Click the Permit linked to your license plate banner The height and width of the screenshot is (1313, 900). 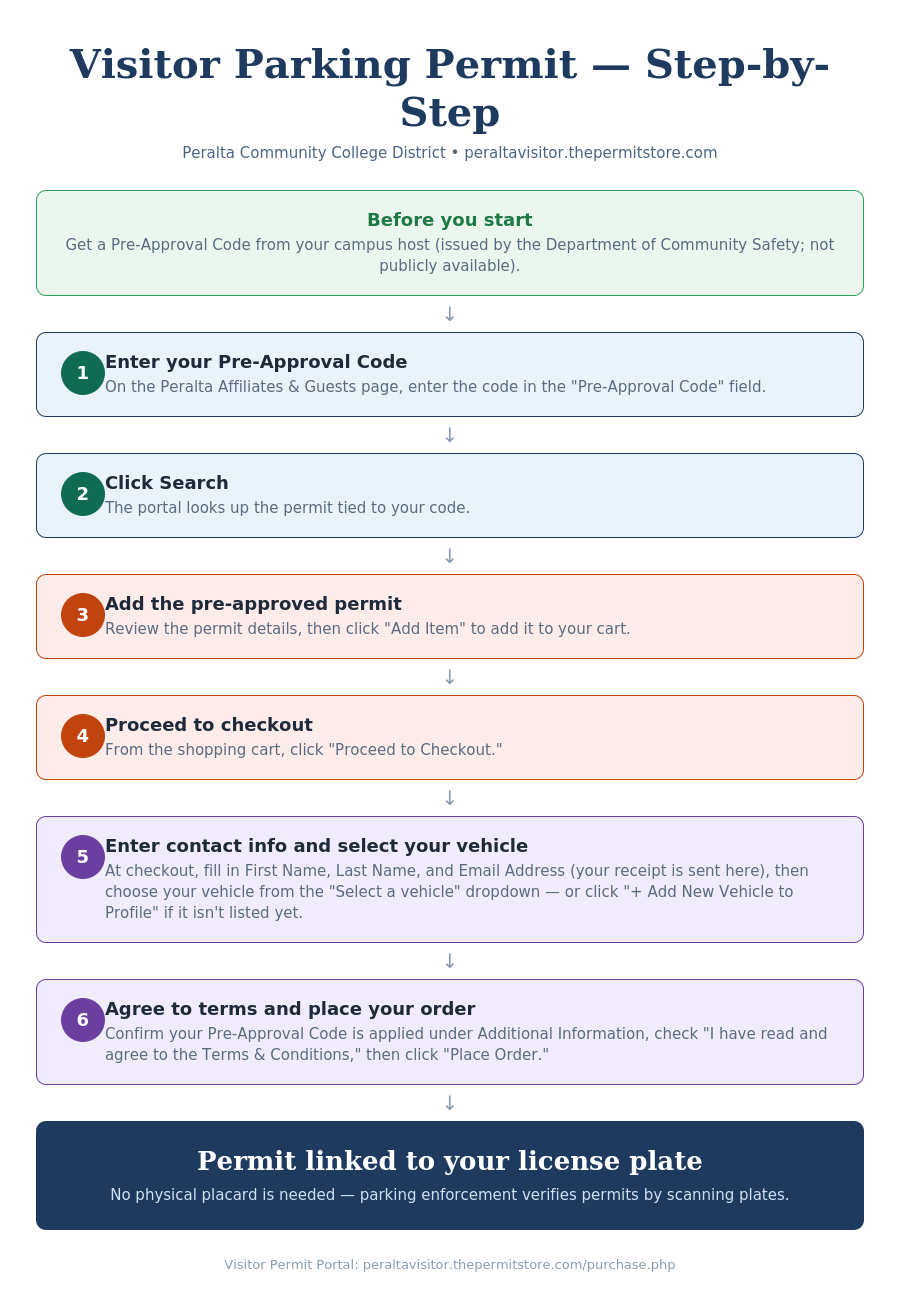(x=450, y=1175)
